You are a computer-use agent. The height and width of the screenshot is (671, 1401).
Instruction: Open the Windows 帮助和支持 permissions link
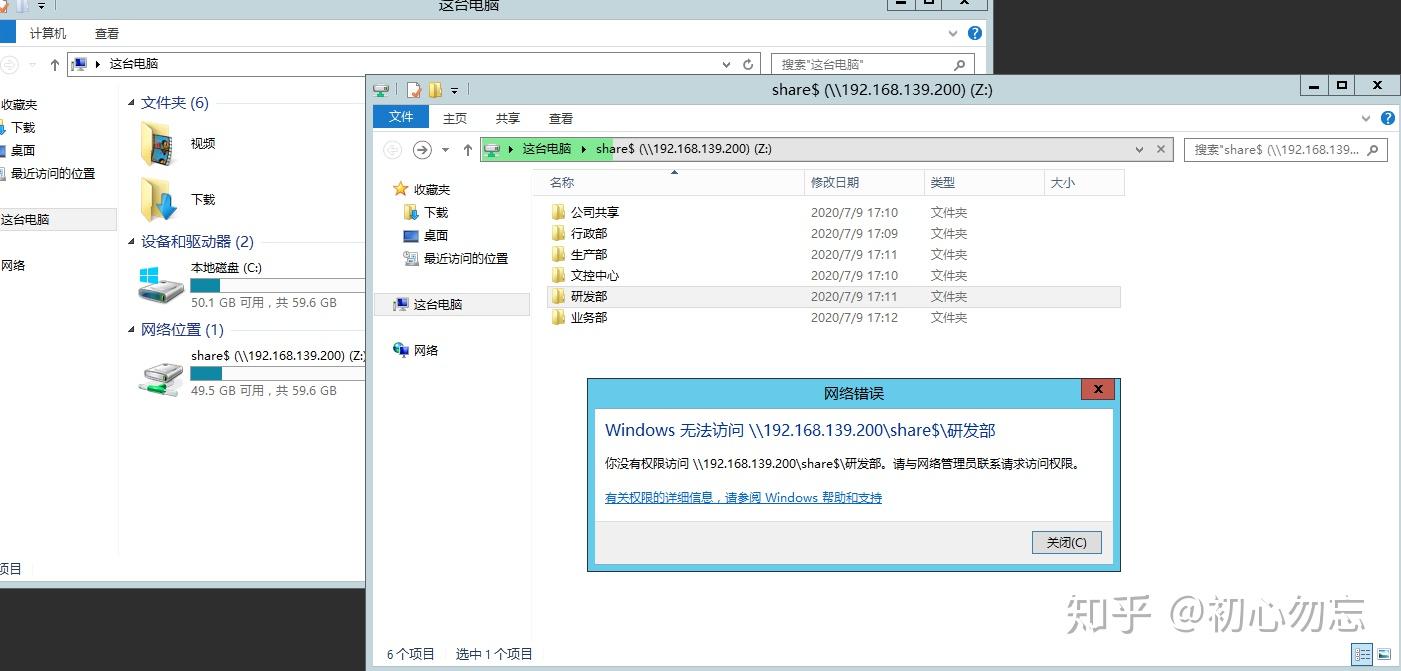pyautogui.click(x=743, y=498)
